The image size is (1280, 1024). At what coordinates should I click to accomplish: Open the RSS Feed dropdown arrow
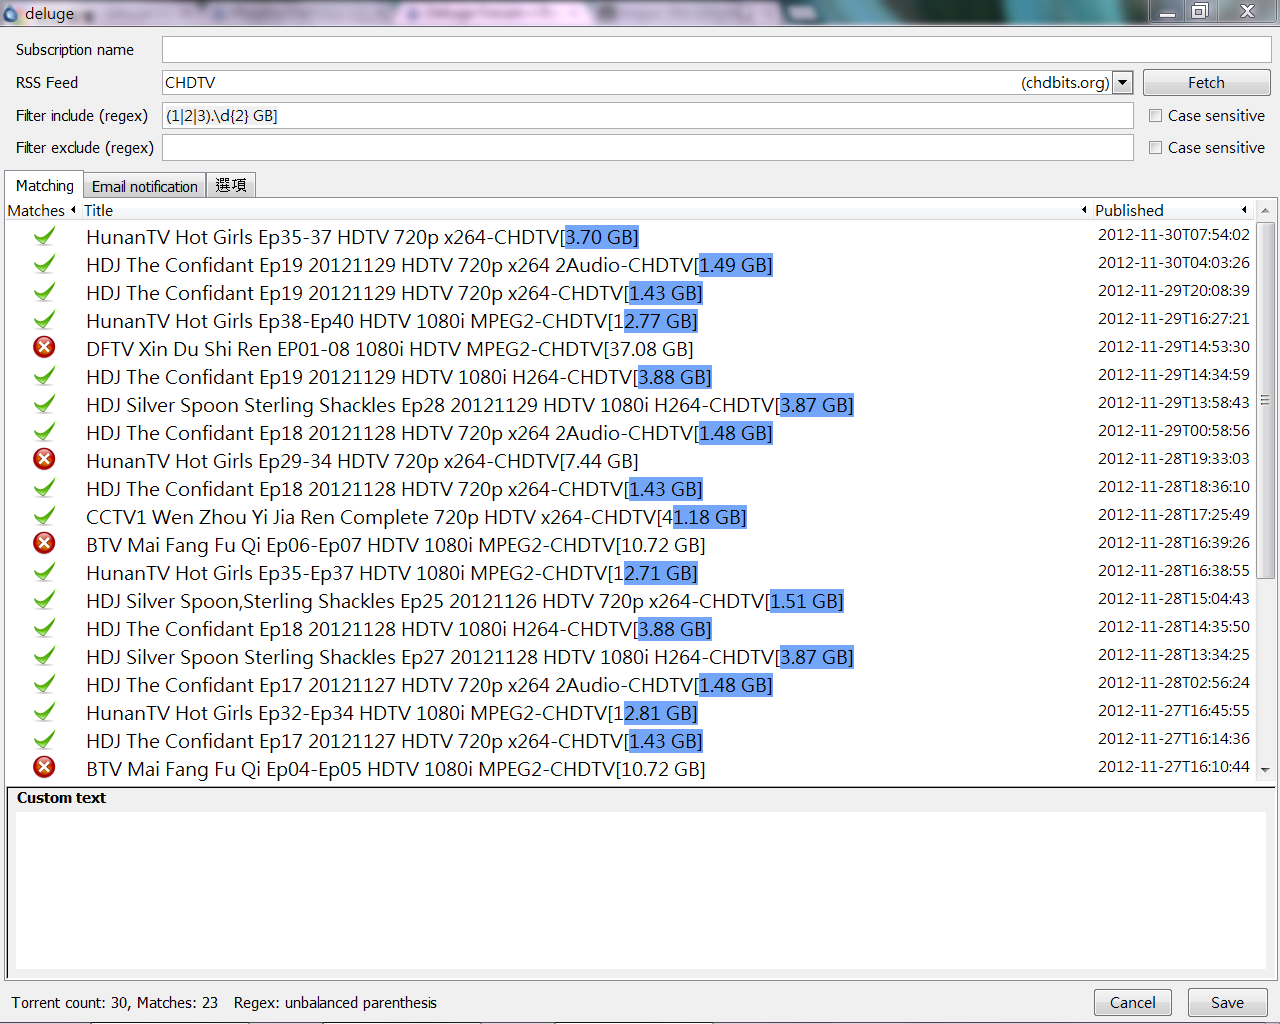(1123, 83)
